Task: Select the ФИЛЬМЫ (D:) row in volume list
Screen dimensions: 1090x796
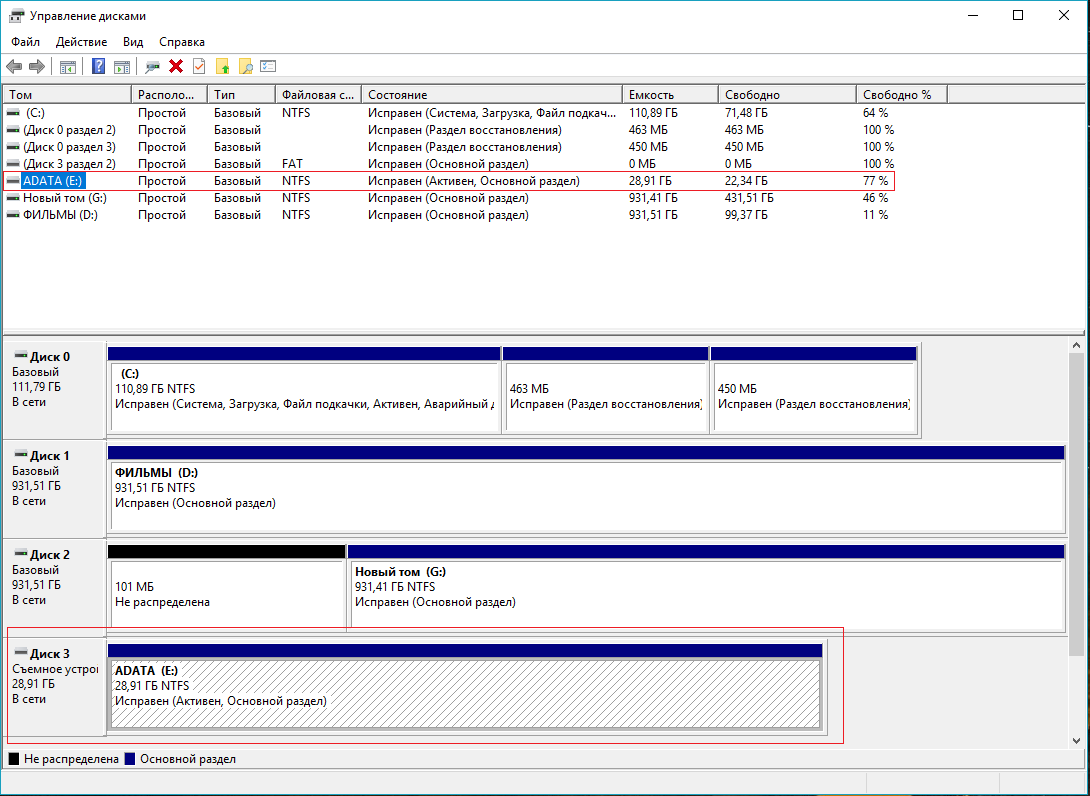Action: [x=60, y=215]
